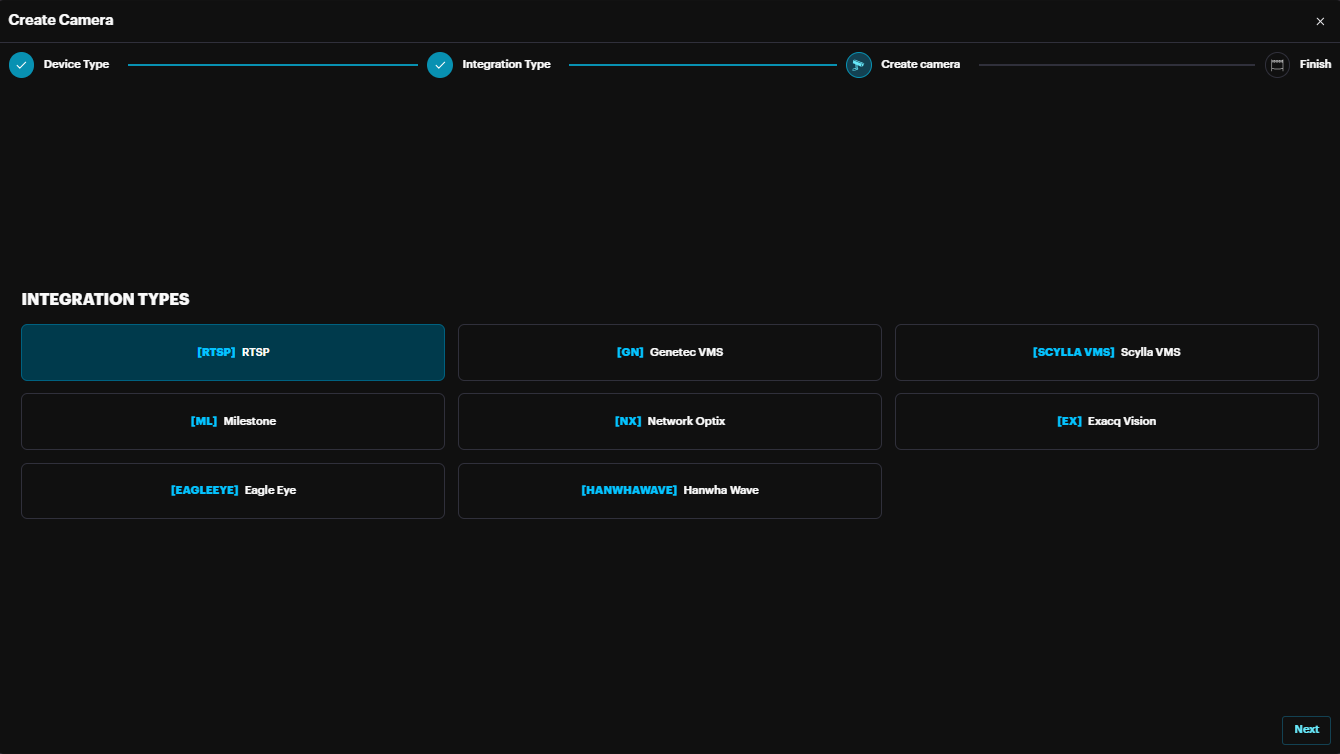Click the Device Type step checkmark icon
Image resolution: width=1340 pixels, height=754 pixels.
pyautogui.click(x=21, y=65)
